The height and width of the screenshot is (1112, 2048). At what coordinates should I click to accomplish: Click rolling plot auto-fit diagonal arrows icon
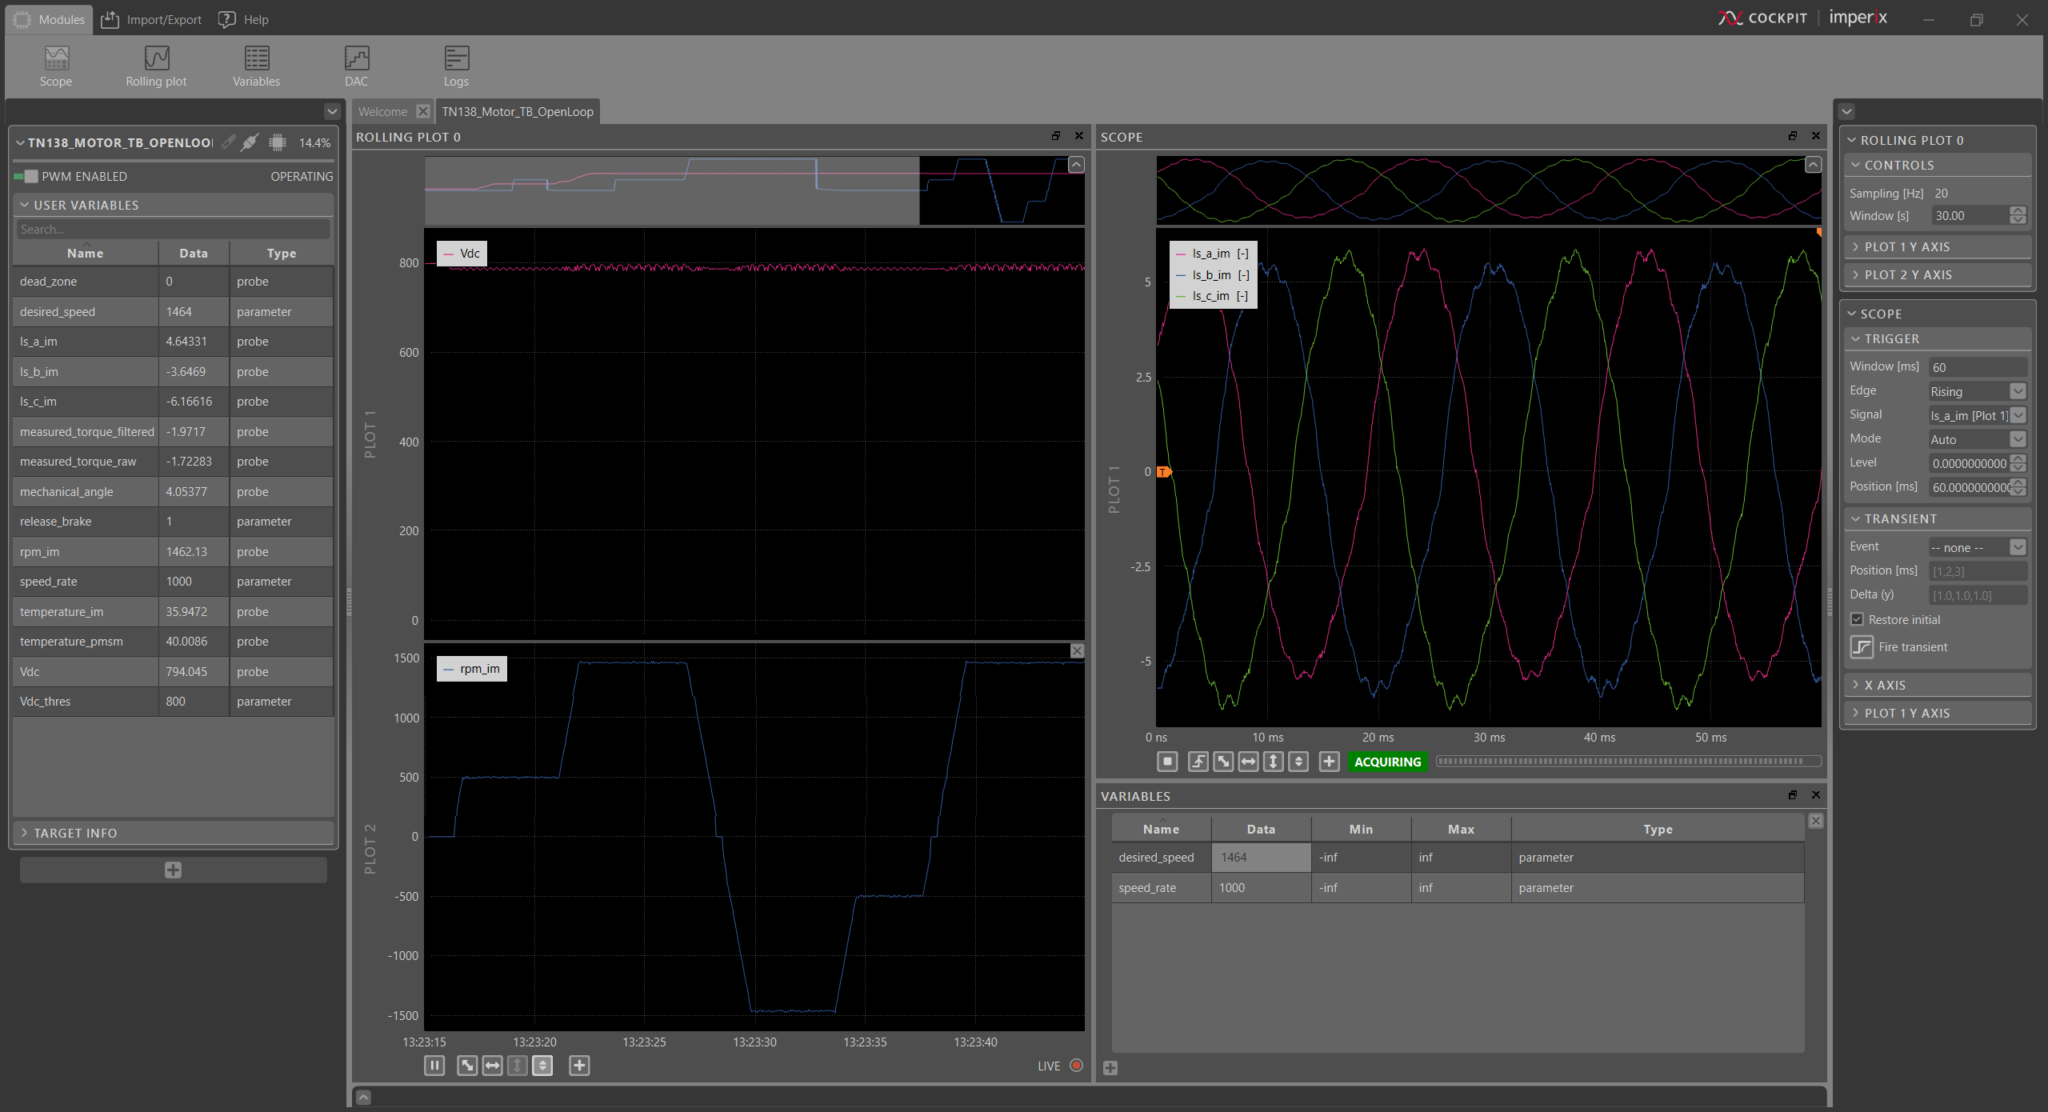click(x=467, y=1066)
